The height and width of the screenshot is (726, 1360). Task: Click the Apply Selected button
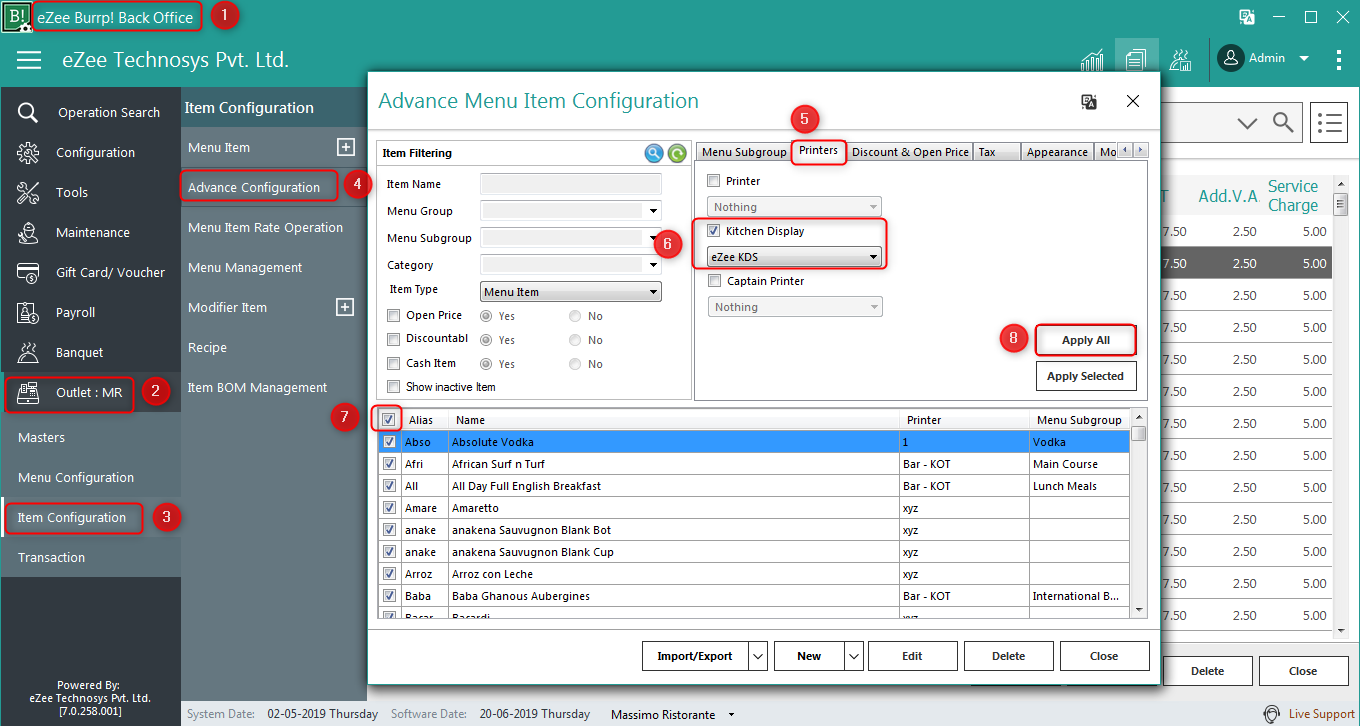point(1086,376)
